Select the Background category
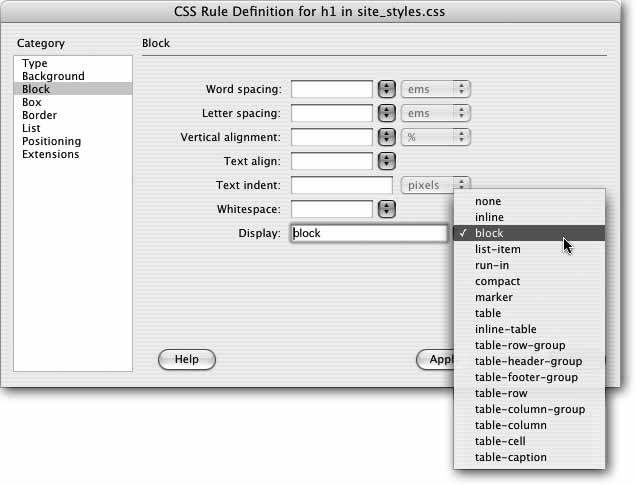636x485 pixels. click(53, 77)
